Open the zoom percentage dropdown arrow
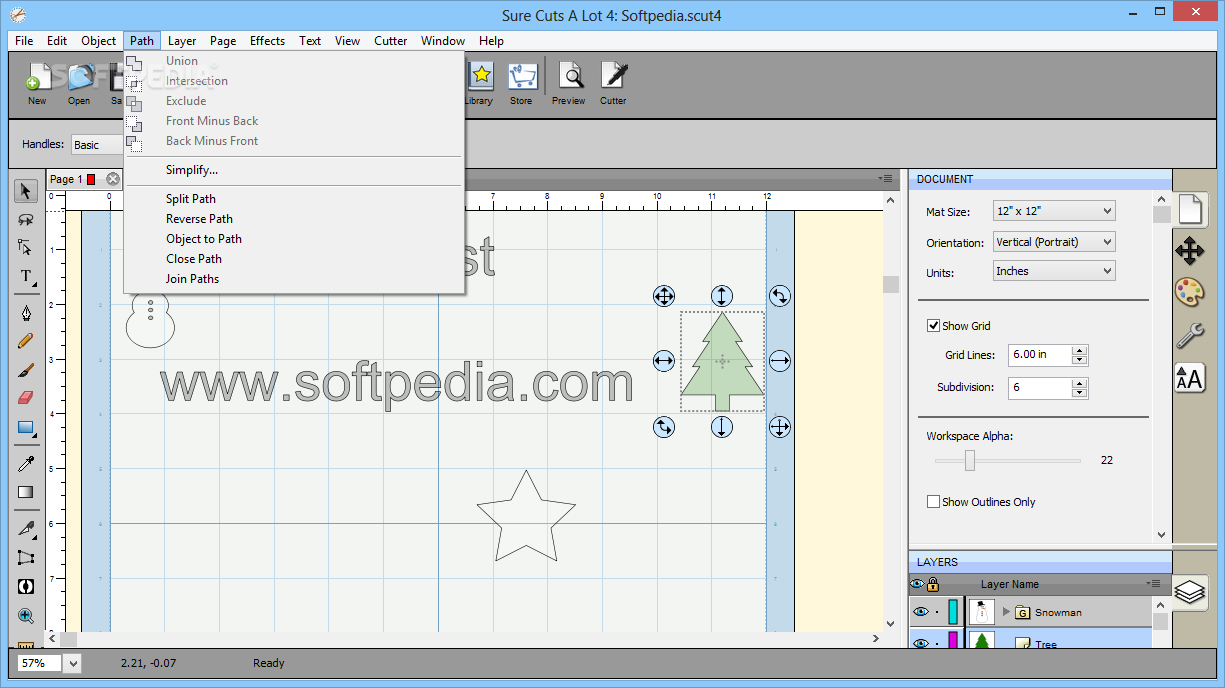The height and width of the screenshot is (688, 1225). pyautogui.click(x=74, y=663)
